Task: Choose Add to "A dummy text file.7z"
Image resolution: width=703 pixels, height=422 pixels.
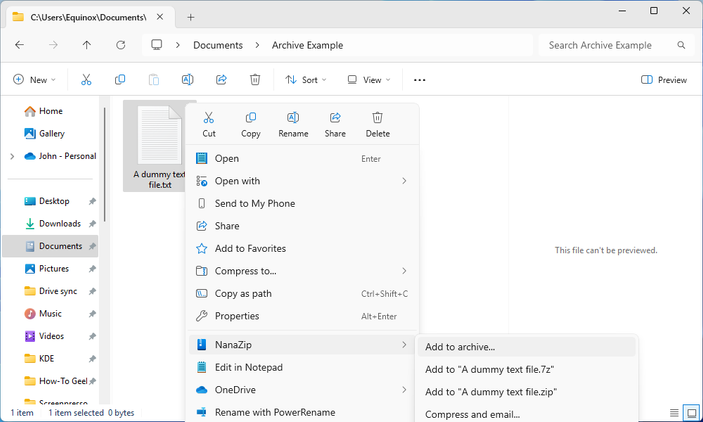Action: click(526, 369)
